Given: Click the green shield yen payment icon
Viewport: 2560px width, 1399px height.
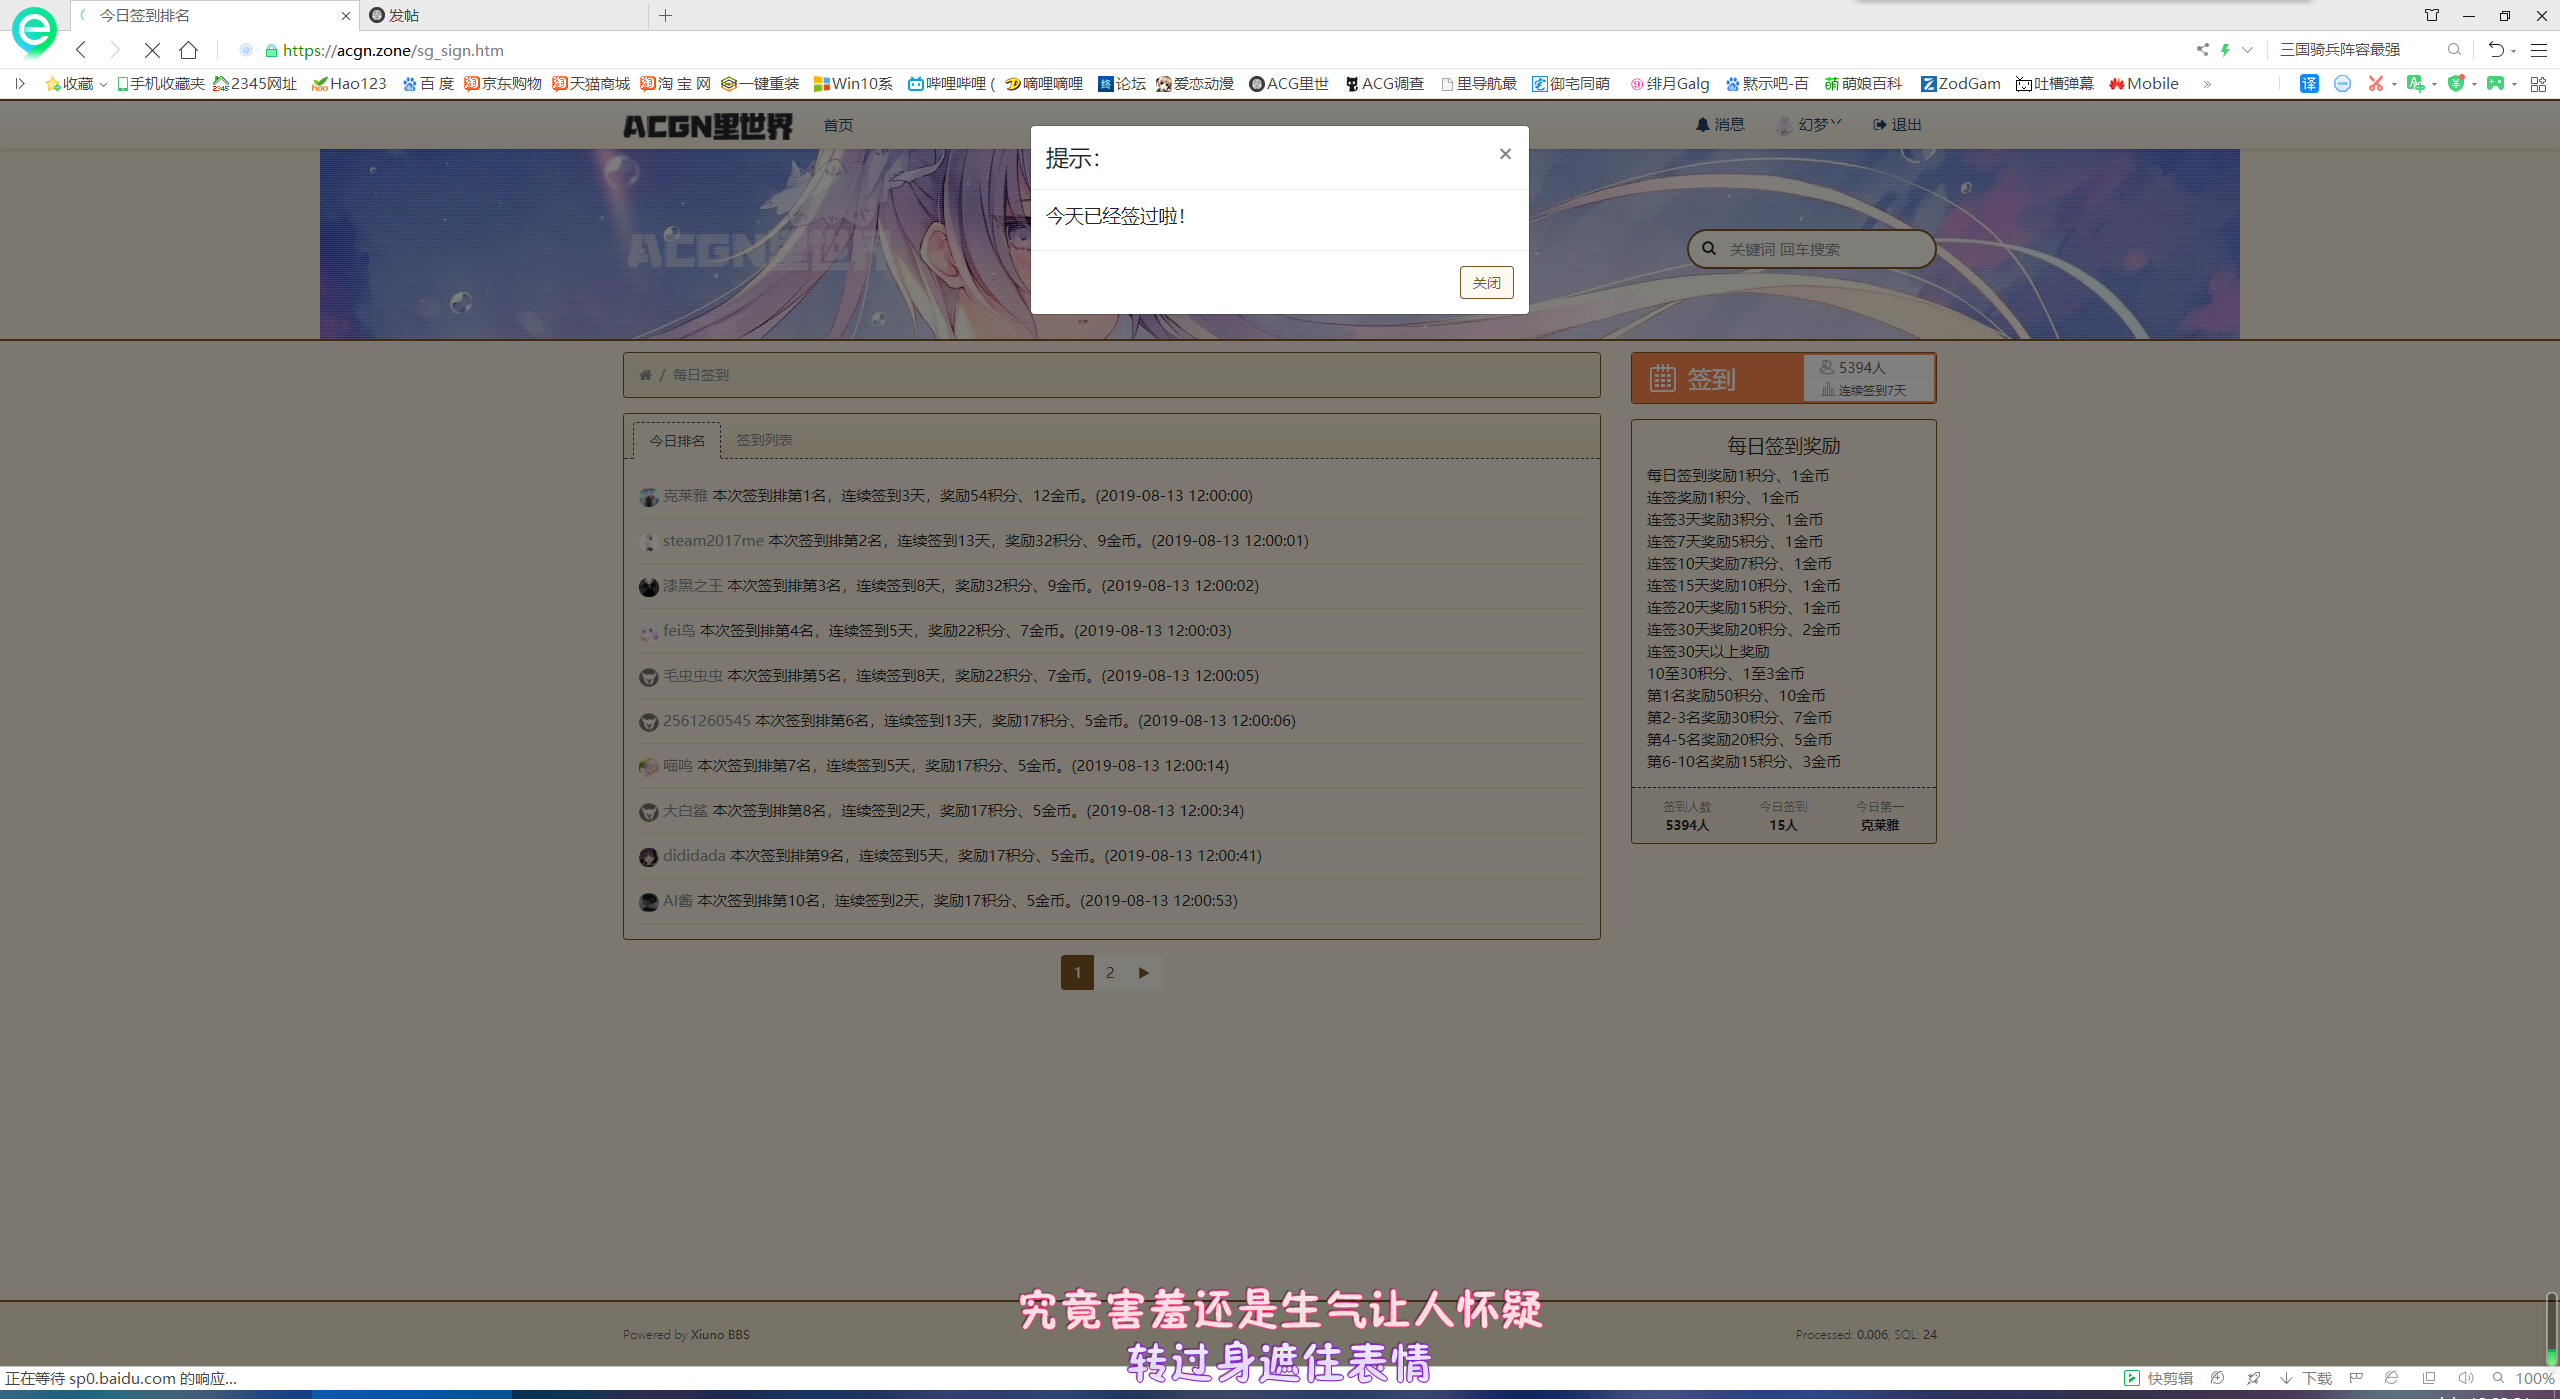Looking at the screenshot, I should [2455, 84].
